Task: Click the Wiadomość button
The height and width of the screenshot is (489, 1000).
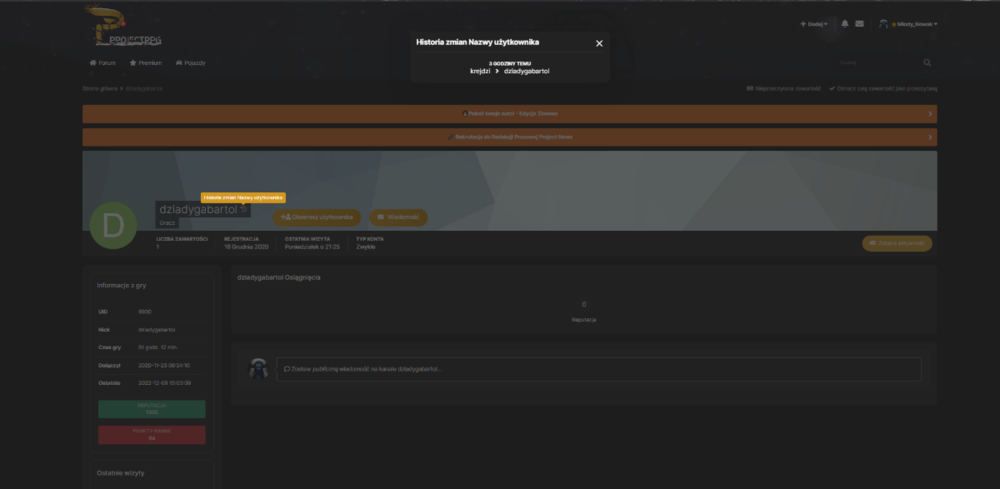Action: (x=398, y=217)
